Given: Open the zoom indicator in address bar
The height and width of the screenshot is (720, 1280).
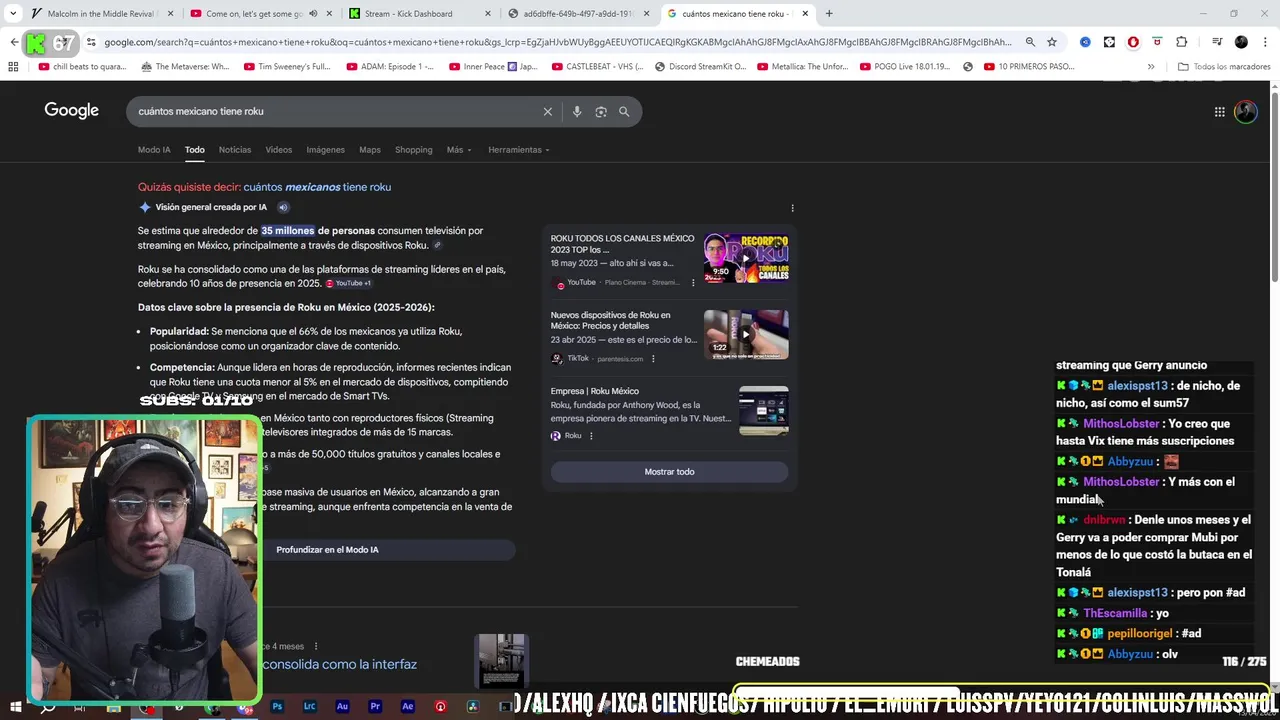Looking at the screenshot, I should (x=1030, y=42).
